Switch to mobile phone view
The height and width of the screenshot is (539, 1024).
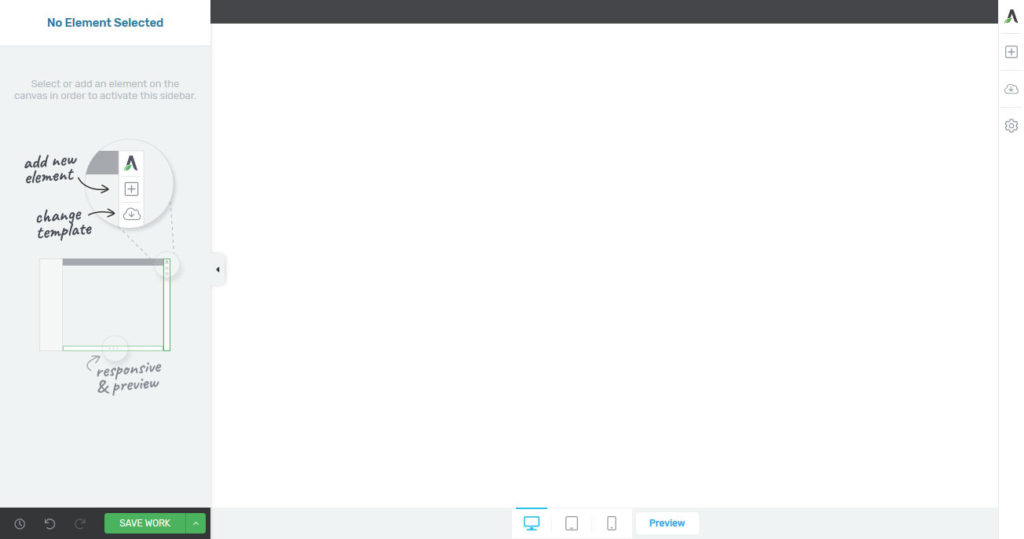click(x=611, y=523)
